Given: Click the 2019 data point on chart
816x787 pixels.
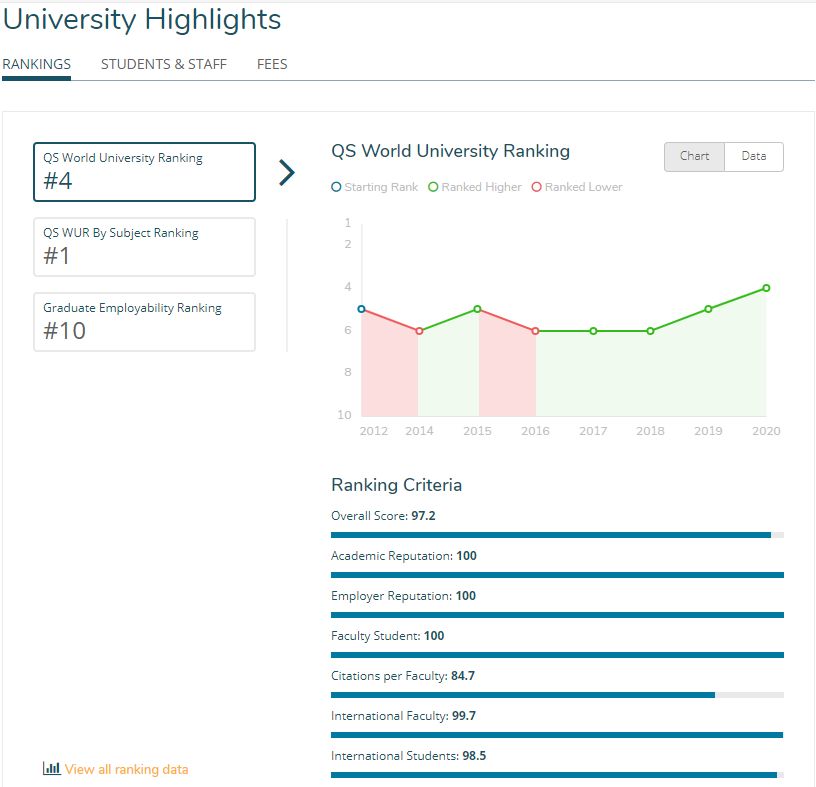Looking at the screenshot, I should pyautogui.click(x=708, y=309).
